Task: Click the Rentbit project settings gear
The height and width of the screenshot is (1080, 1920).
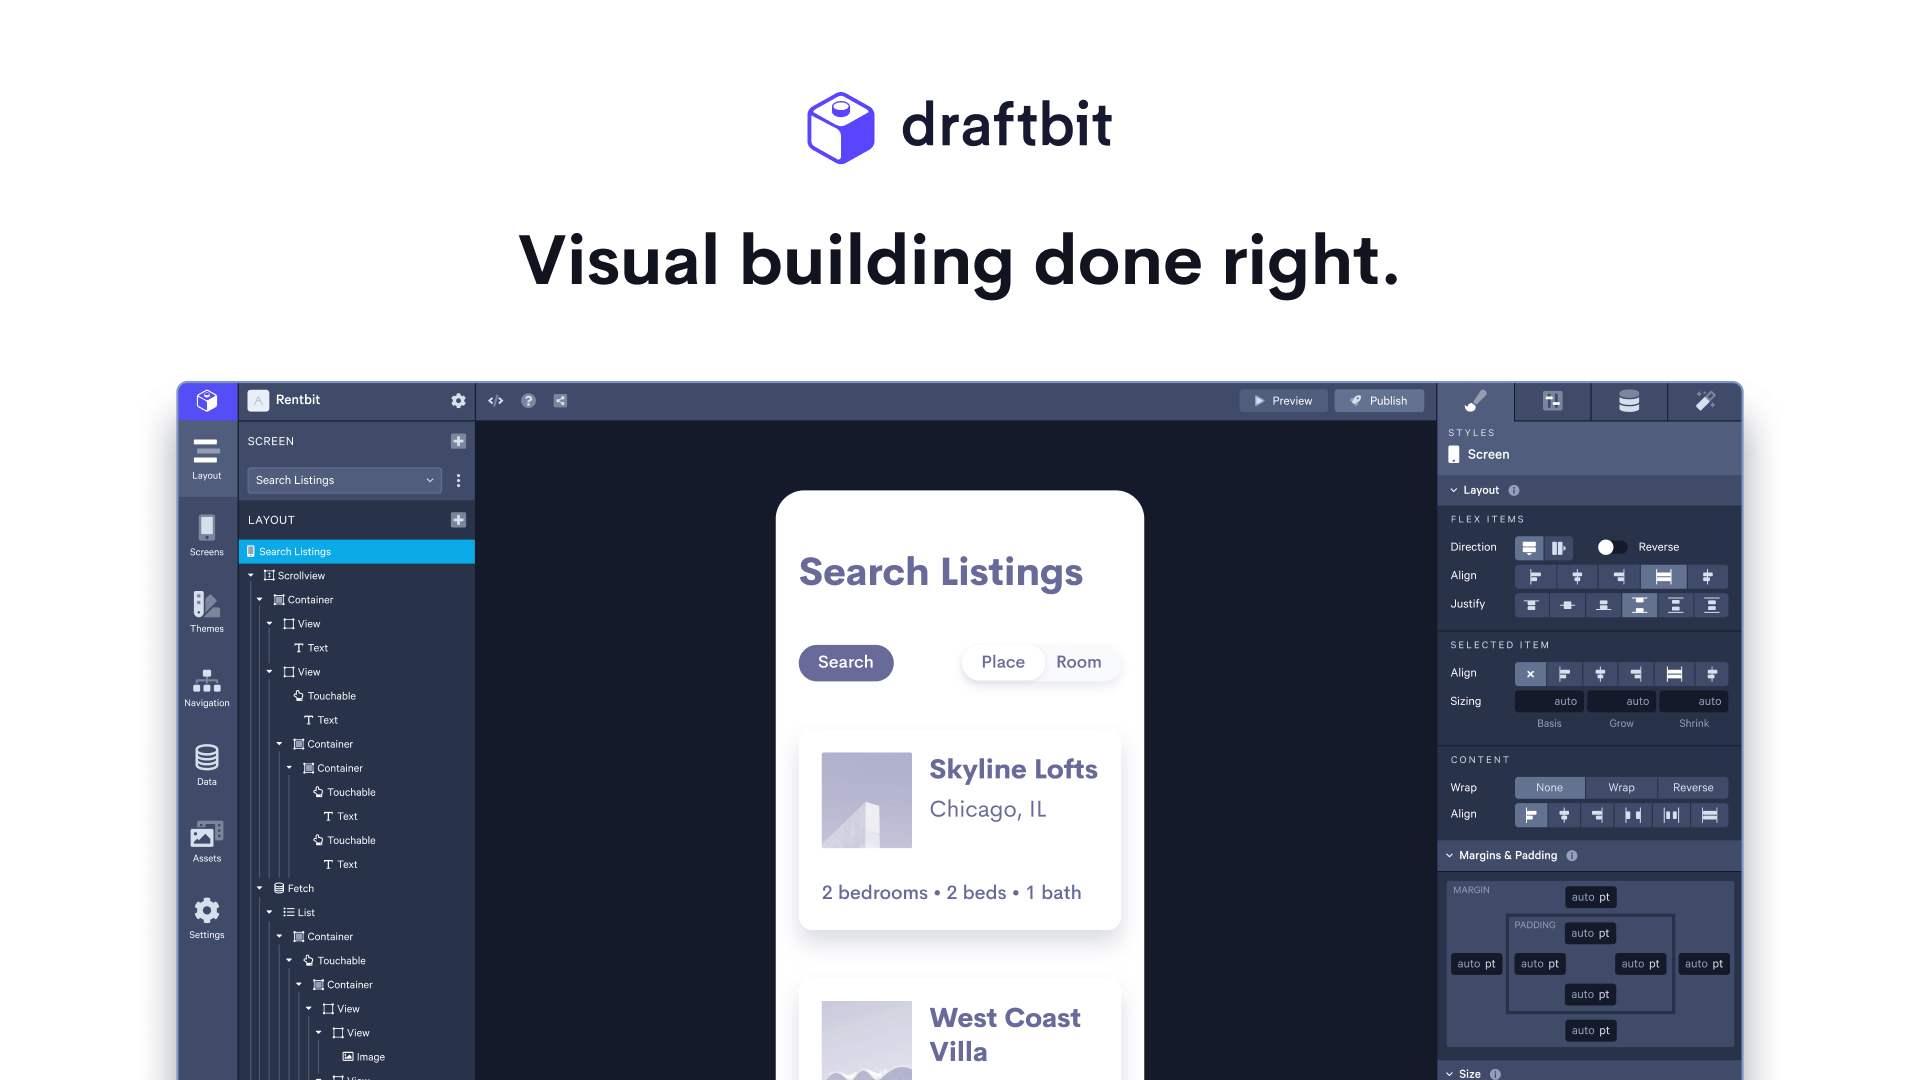Action: 458,400
